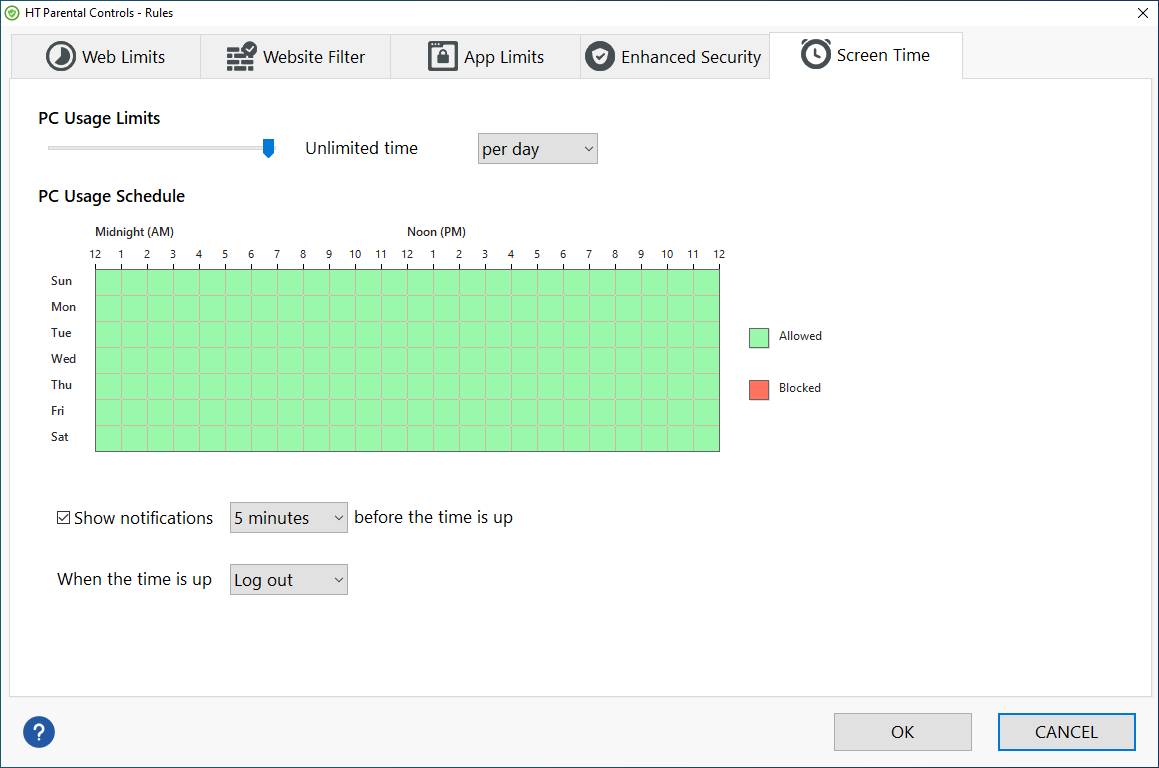Click the Sat 11 PM schedule cell

point(706,438)
